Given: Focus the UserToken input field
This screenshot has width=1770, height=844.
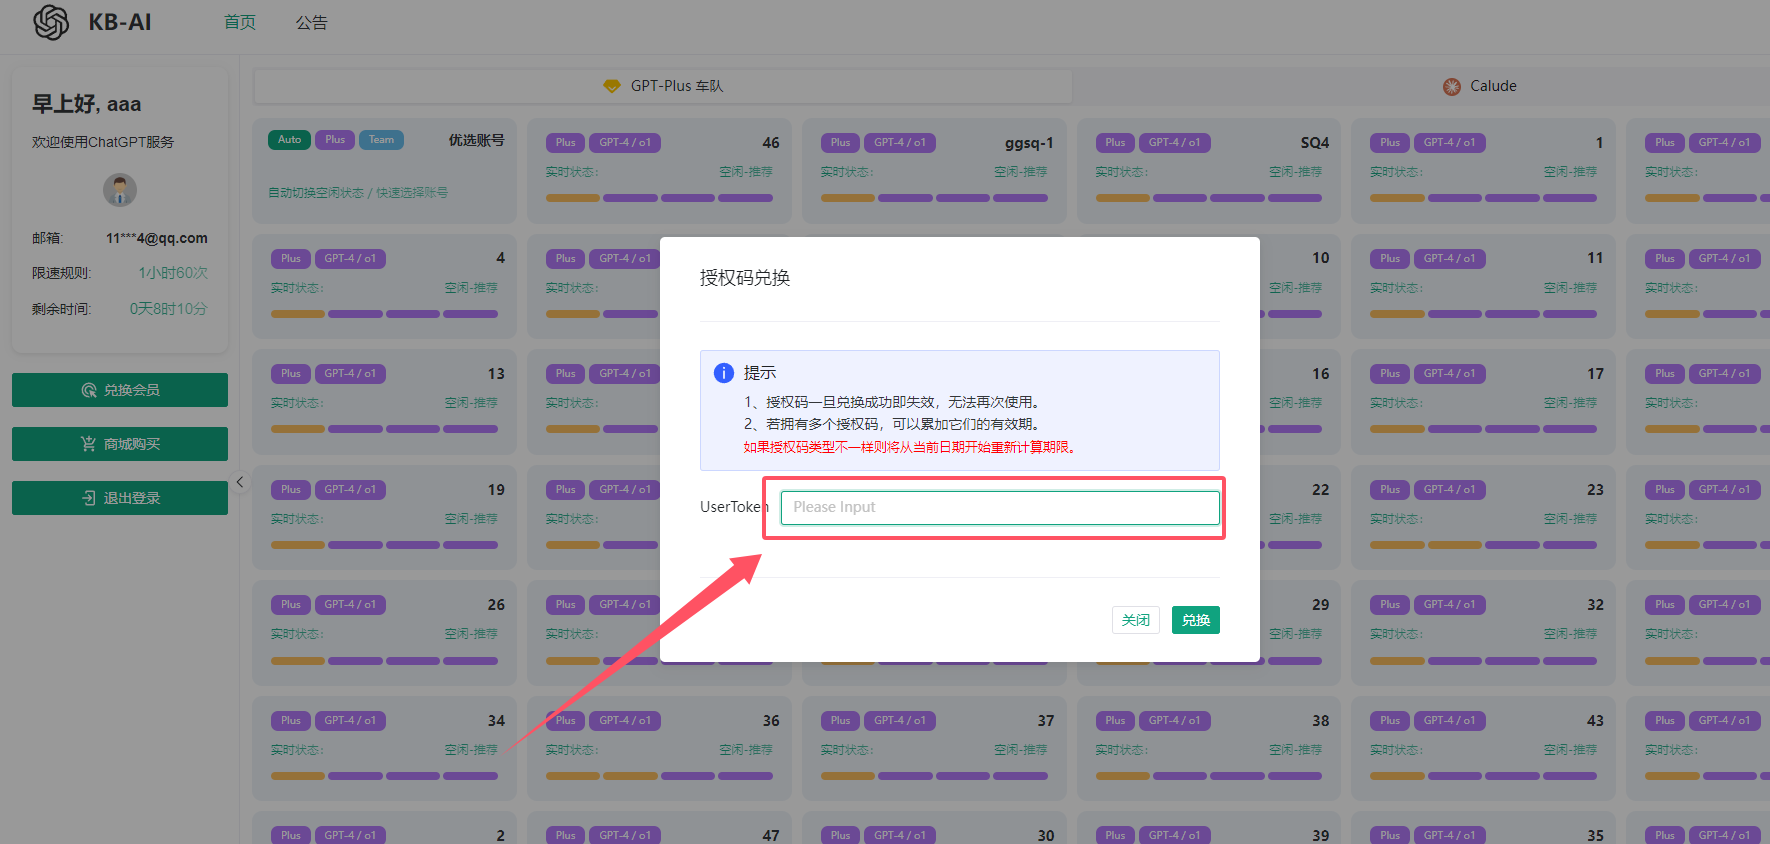Looking at the screenshot, I should pos(999,507).
